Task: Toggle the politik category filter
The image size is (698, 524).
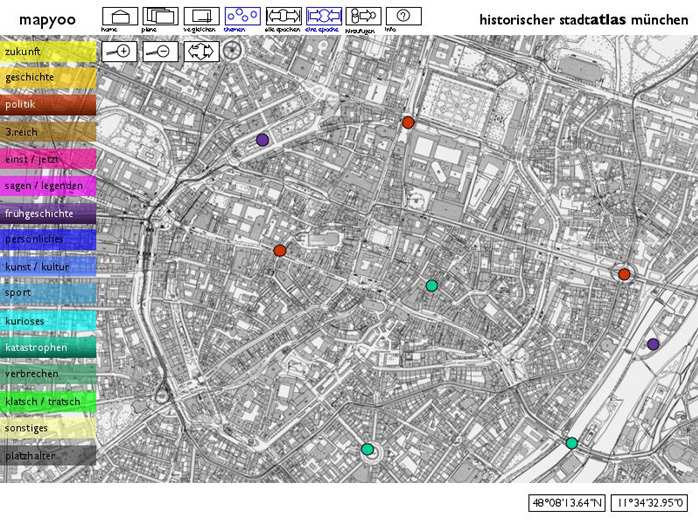Action: pyautogui.click(x=48, y=105)
